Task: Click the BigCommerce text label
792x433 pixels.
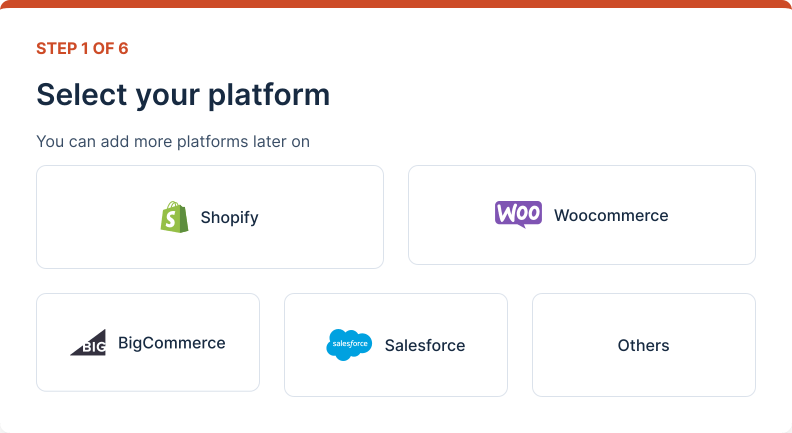Action: point(172,343)
